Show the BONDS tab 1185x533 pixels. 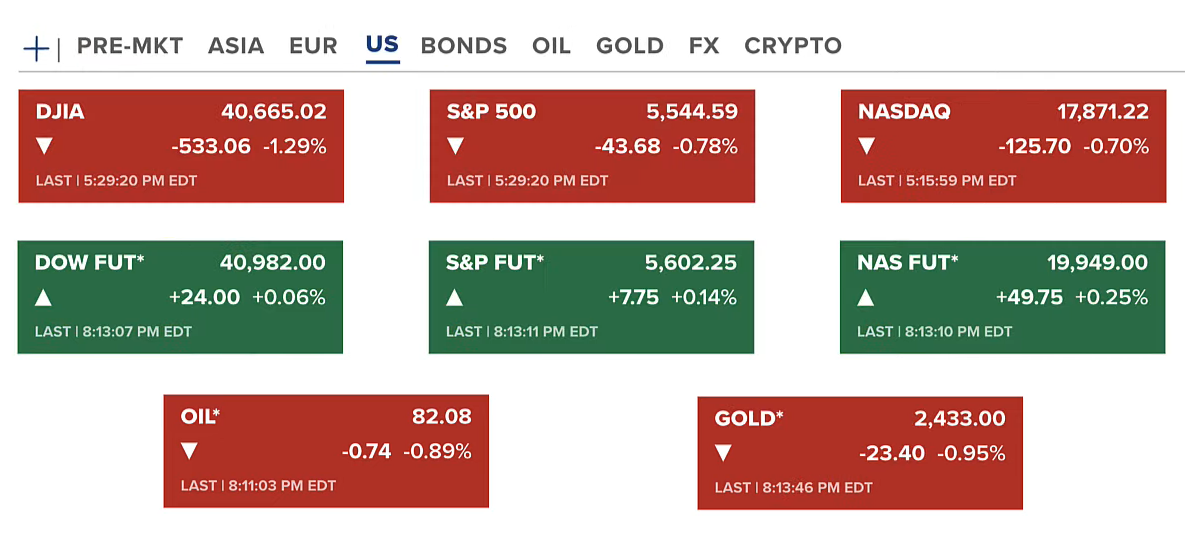click(x=464, y=46)
